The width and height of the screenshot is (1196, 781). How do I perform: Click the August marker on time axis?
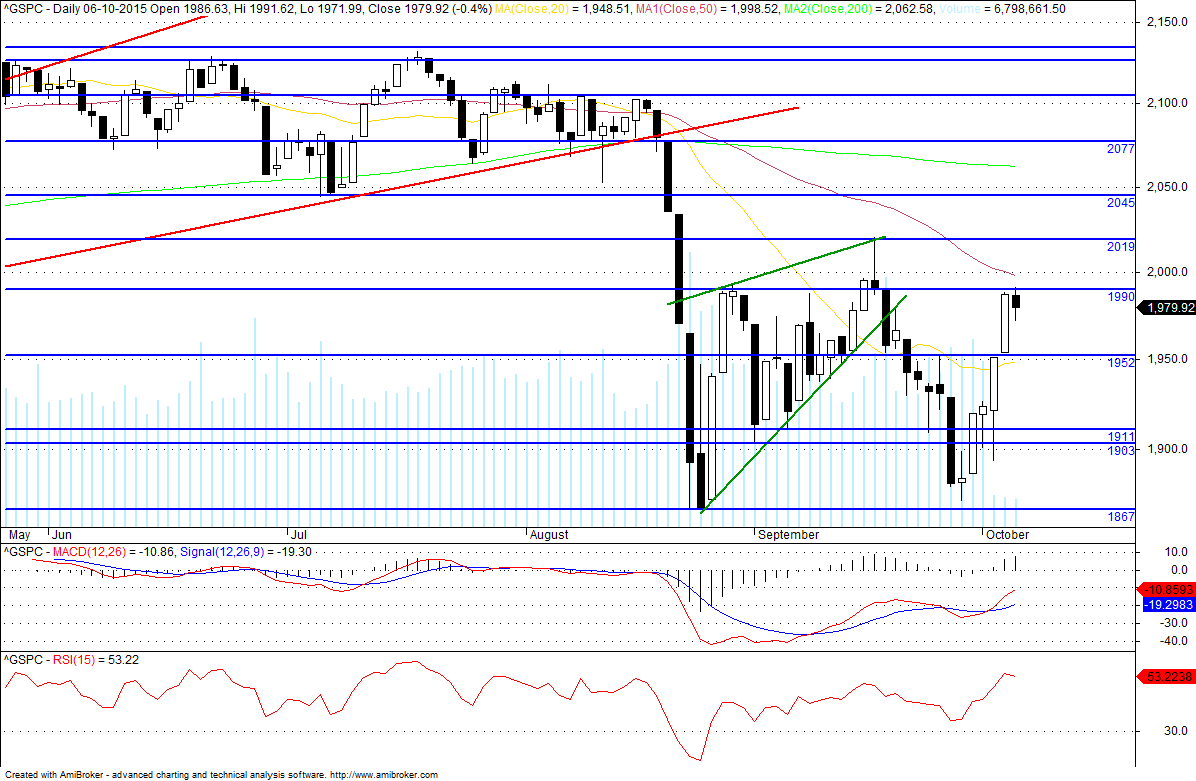pos(548,535)
